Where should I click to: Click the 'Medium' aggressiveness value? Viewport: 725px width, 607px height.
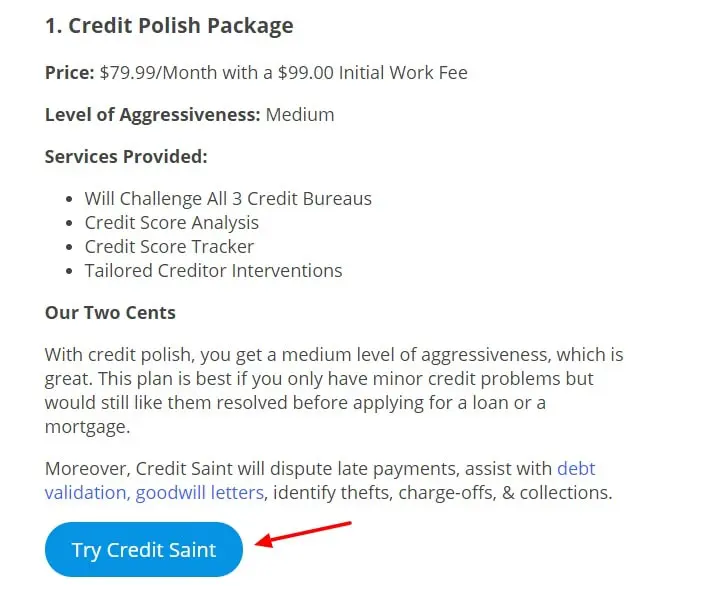click(x=300, y=114)
